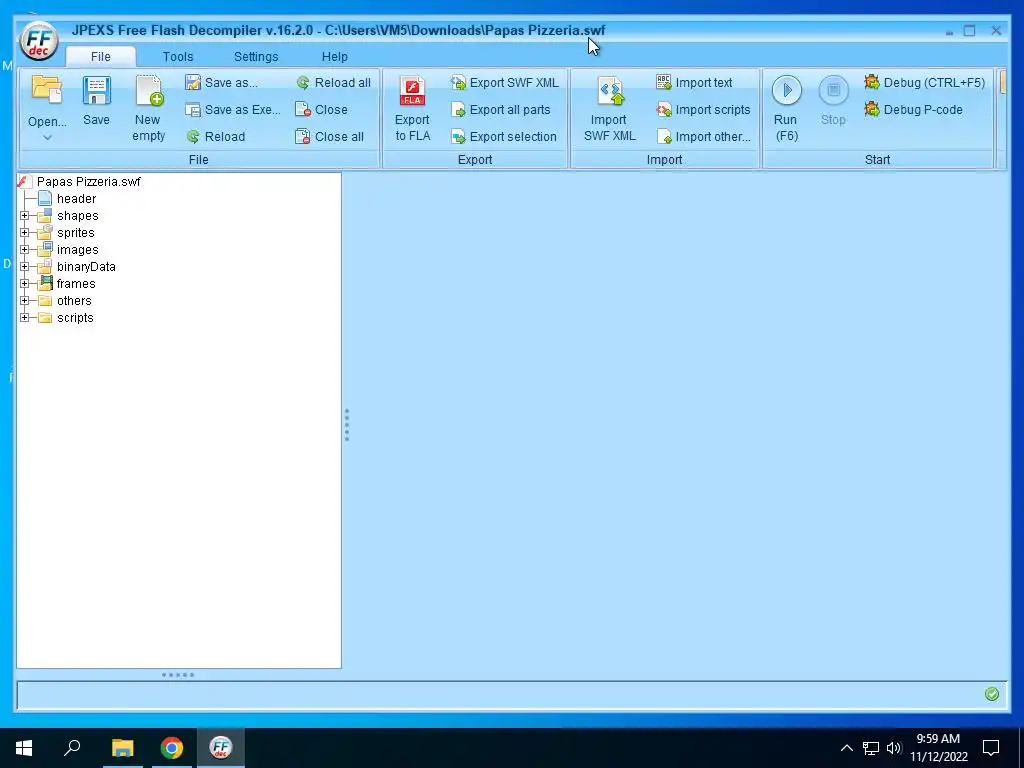Click the network tray icon

click(x=871, y=748)
